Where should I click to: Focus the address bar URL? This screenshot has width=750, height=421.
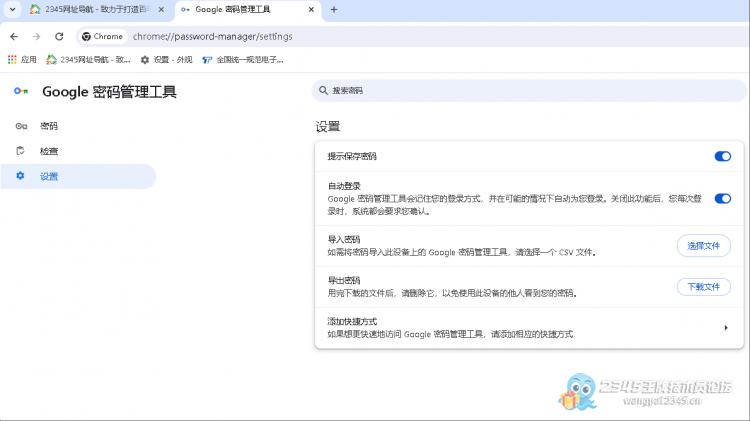coord(212,36)
